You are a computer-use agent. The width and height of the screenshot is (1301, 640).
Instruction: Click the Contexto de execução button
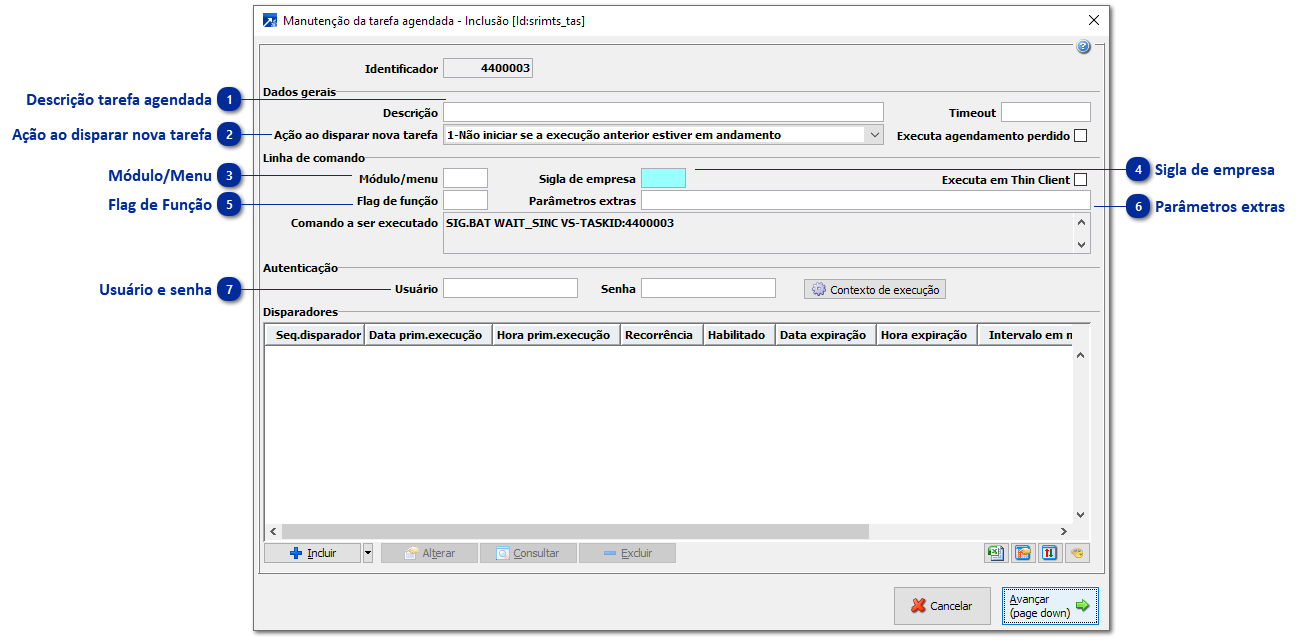pos(875,289)
